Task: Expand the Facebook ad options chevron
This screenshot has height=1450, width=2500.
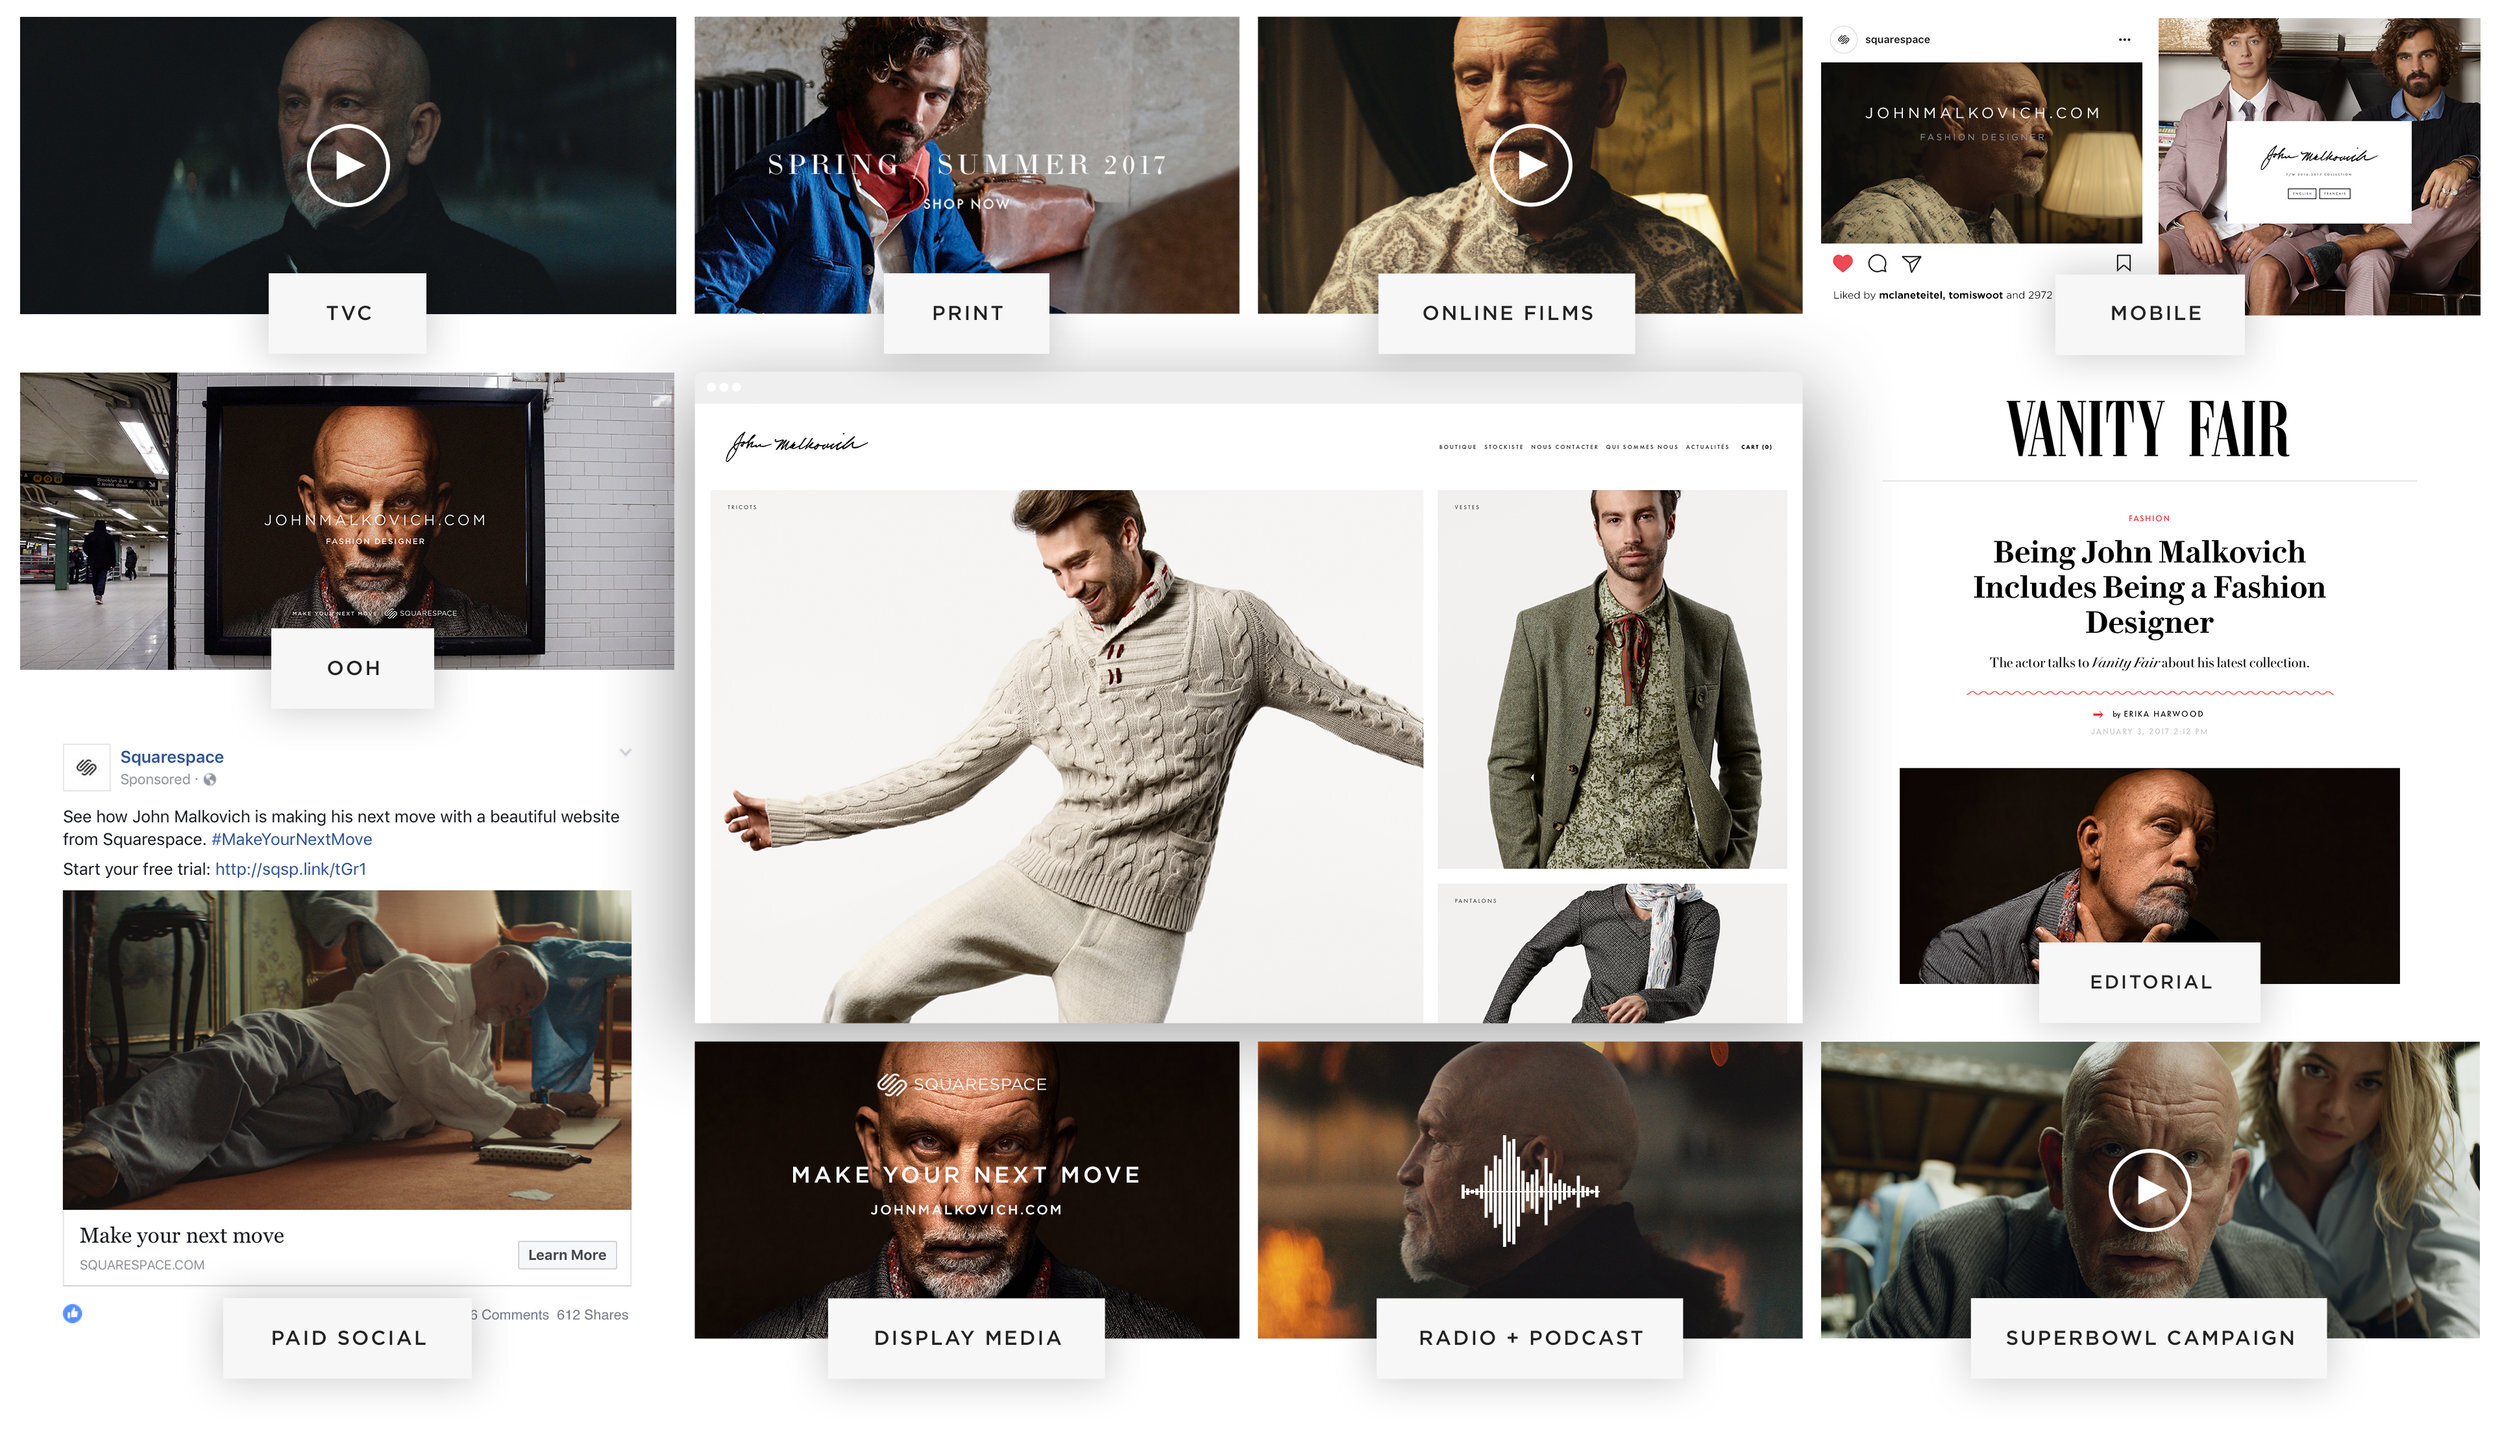Action: (x=625, y=752)
